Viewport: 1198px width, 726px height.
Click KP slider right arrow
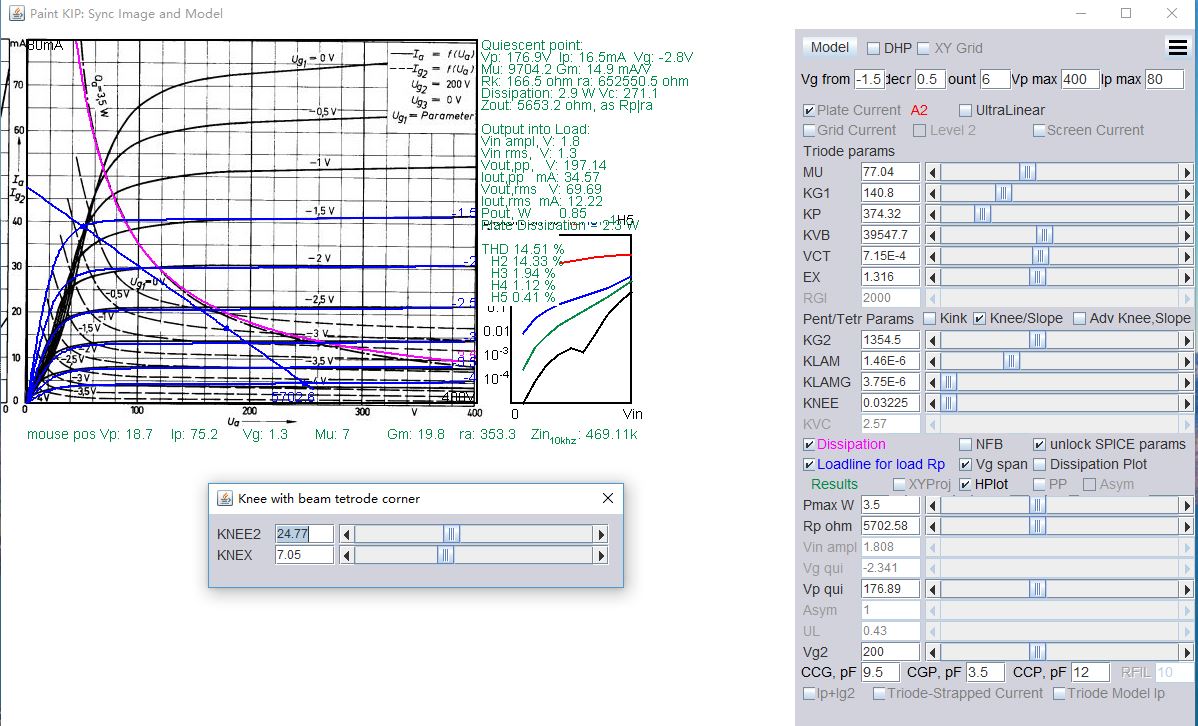pyautogui.click(x=1187, y=214)
